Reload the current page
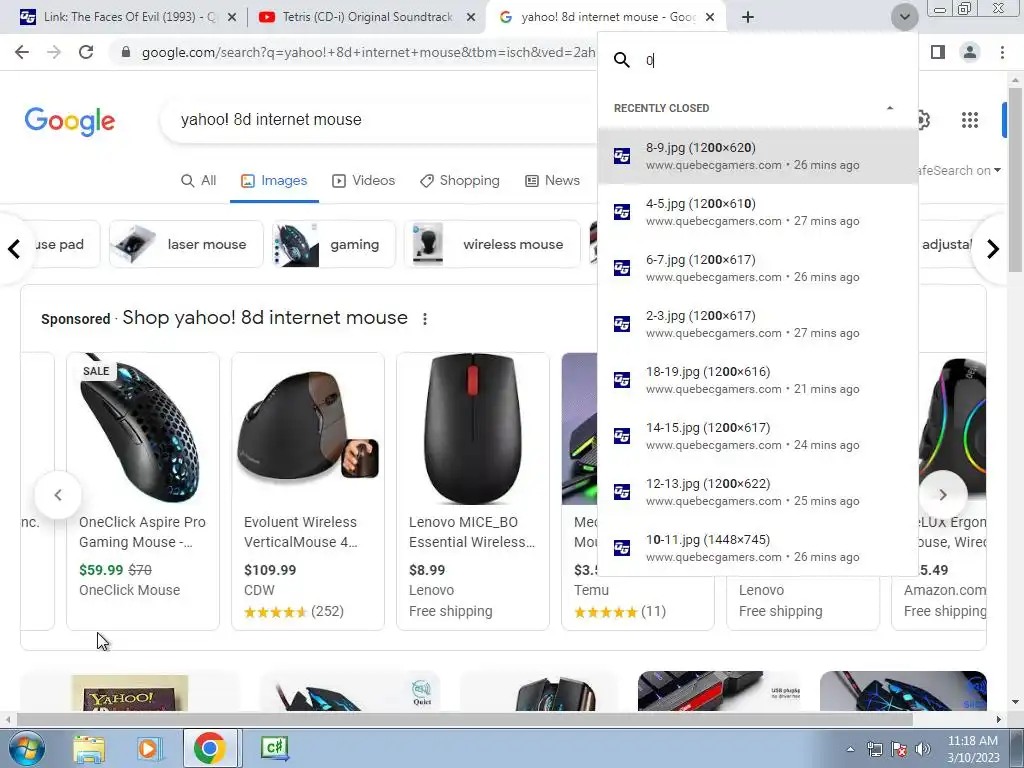Image resolution: width=1024 pixels, height=768 pixels. tap(86, 52)
